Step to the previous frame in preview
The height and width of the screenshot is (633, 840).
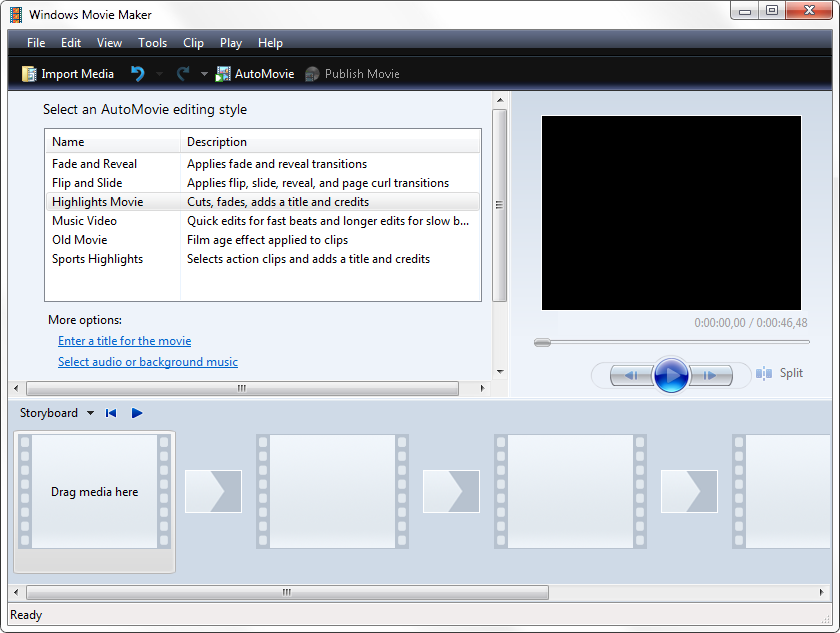pos(631,375)
